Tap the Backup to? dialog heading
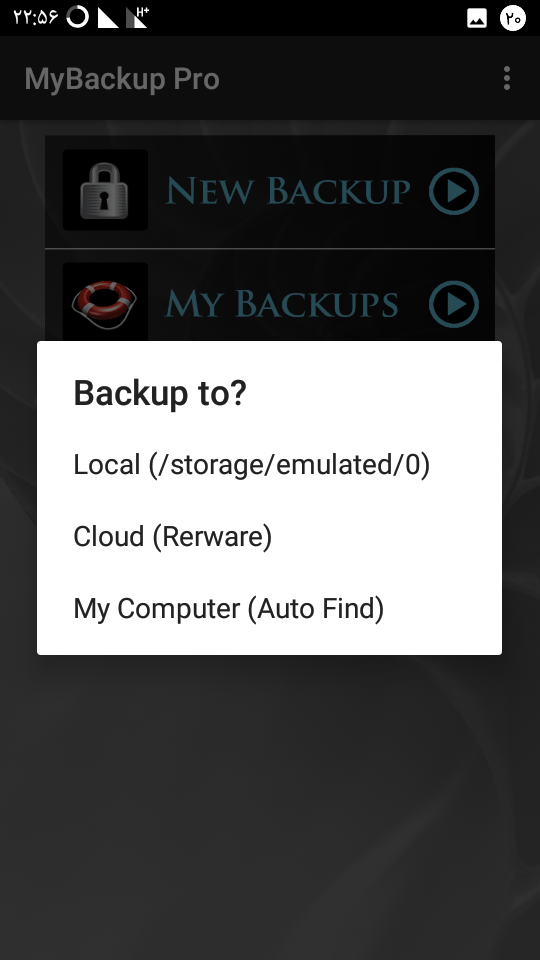540x960 pixels. [x=160, y=393]
